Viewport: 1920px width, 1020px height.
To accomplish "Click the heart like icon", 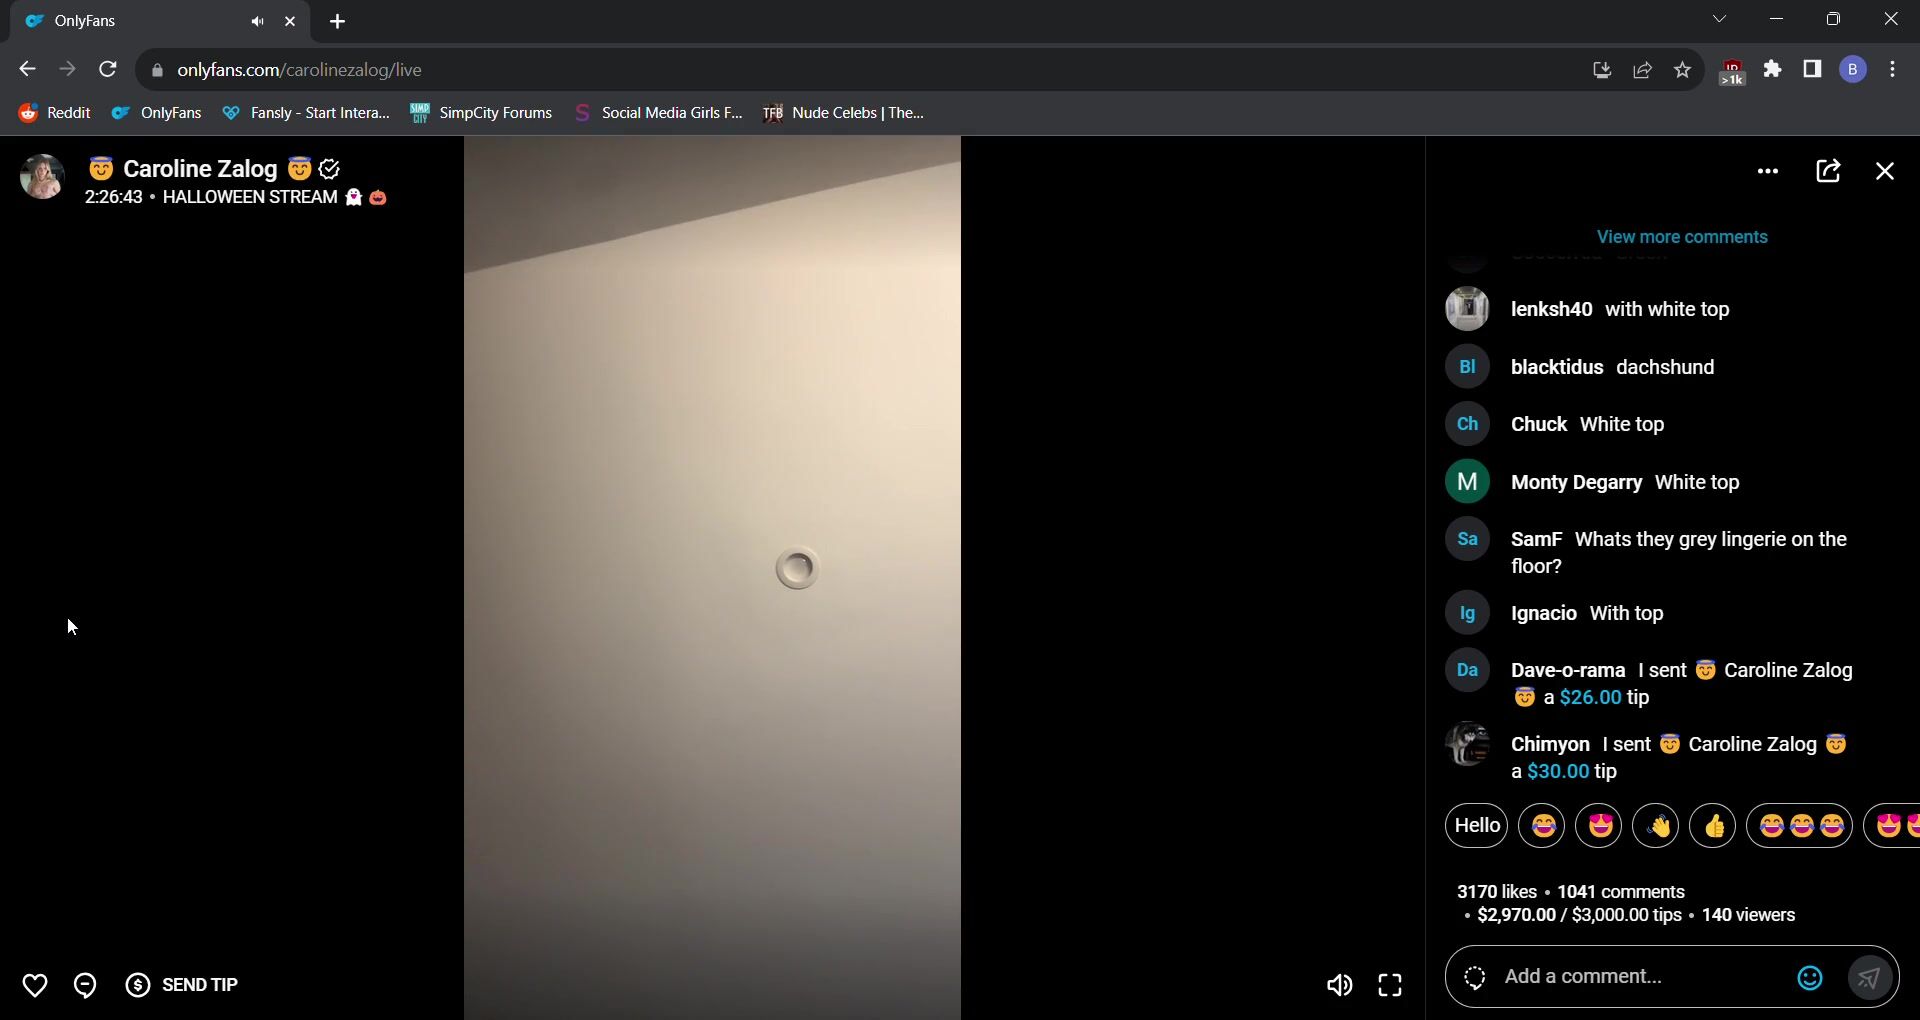I will pyautogui.click(x=35, y=985).
